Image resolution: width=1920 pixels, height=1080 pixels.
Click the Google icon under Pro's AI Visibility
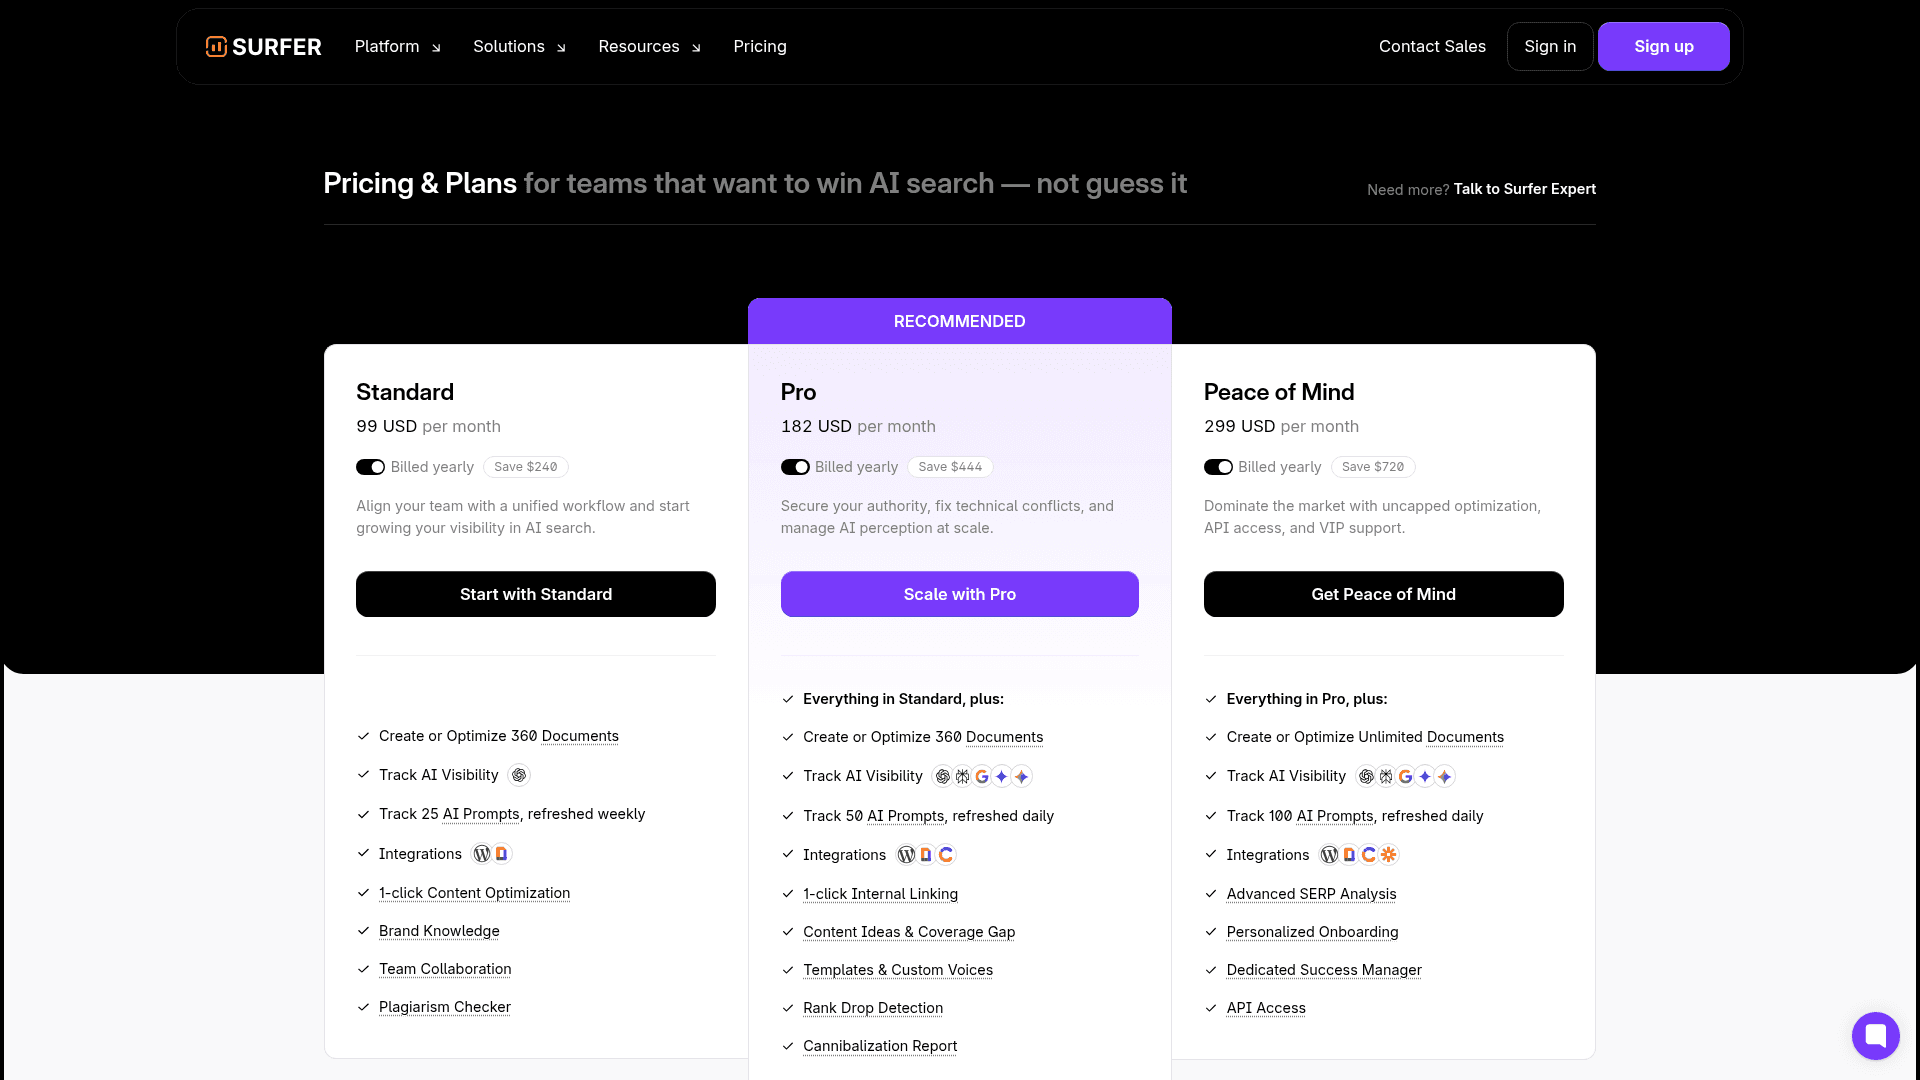tap(981, 776)
